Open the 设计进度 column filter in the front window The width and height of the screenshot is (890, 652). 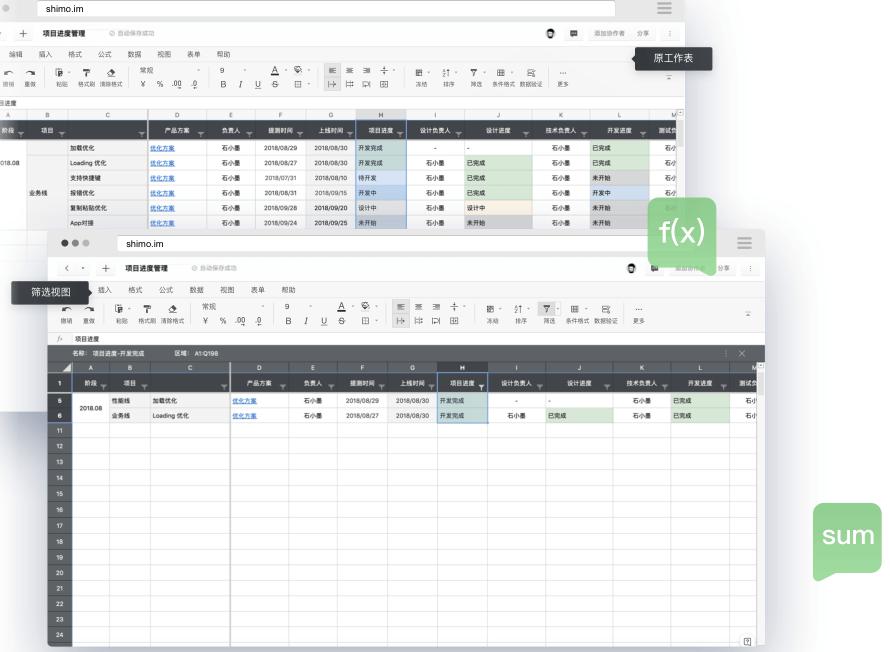[x=607, y=387]
